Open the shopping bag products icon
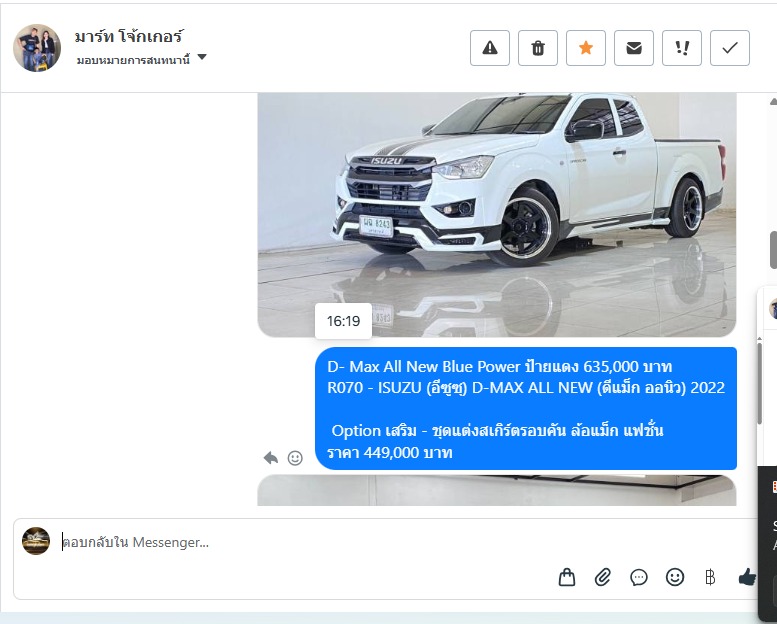The image size is (777, 624). (x=567, y=577)
